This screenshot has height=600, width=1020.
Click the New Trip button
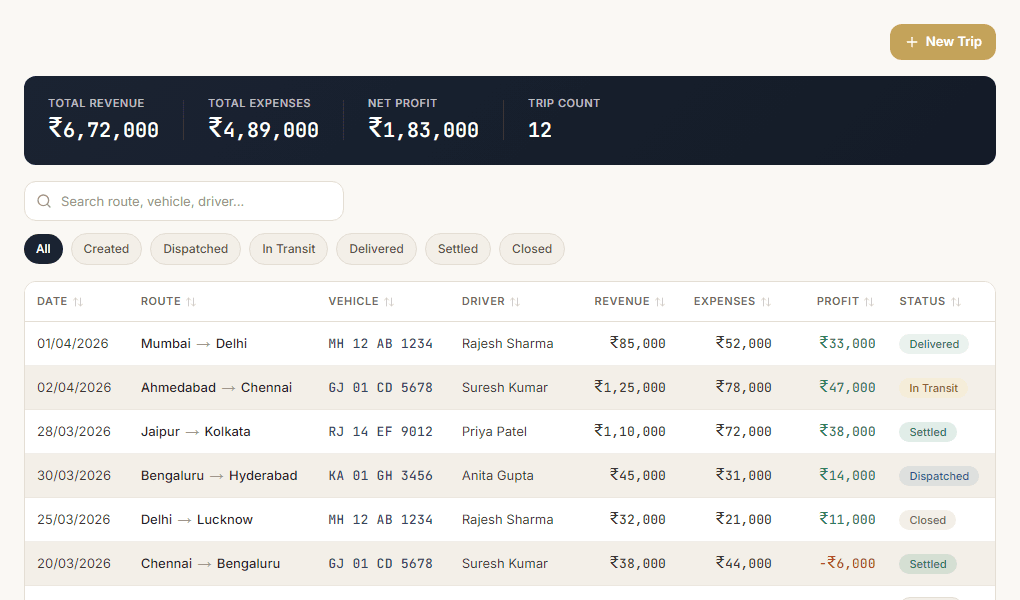pos(943,42)
